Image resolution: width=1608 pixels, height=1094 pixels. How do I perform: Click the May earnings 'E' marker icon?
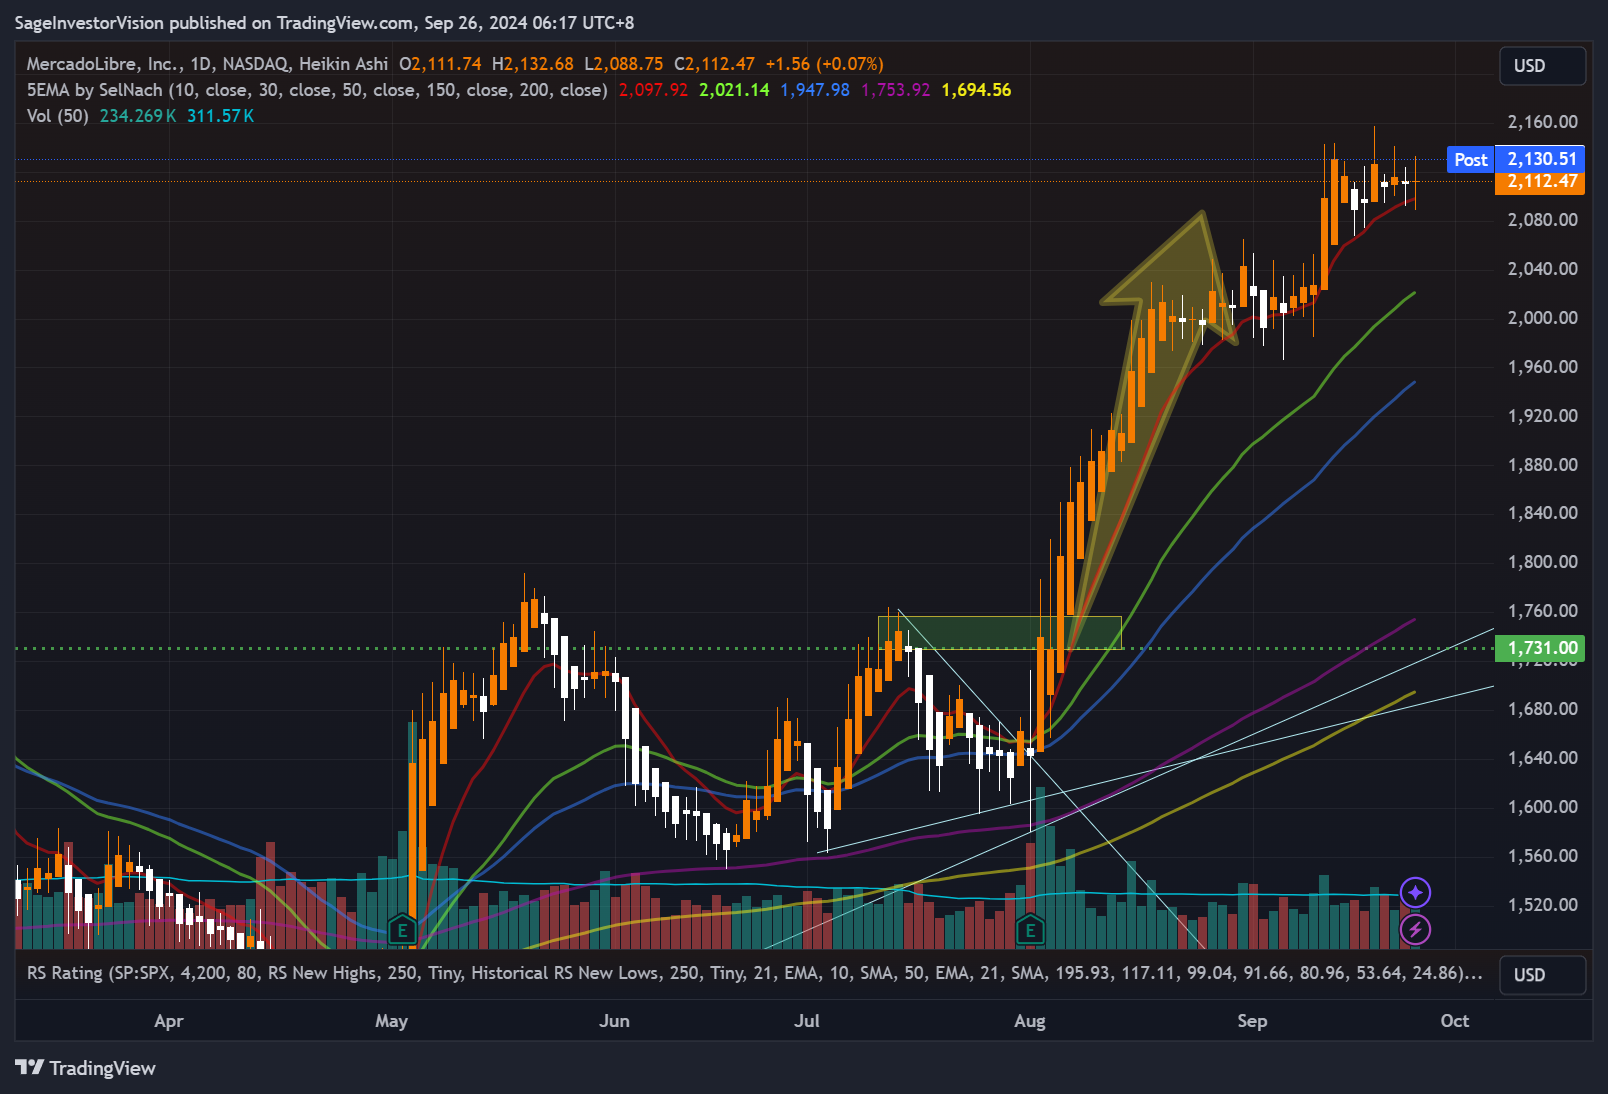click(402, 930)
